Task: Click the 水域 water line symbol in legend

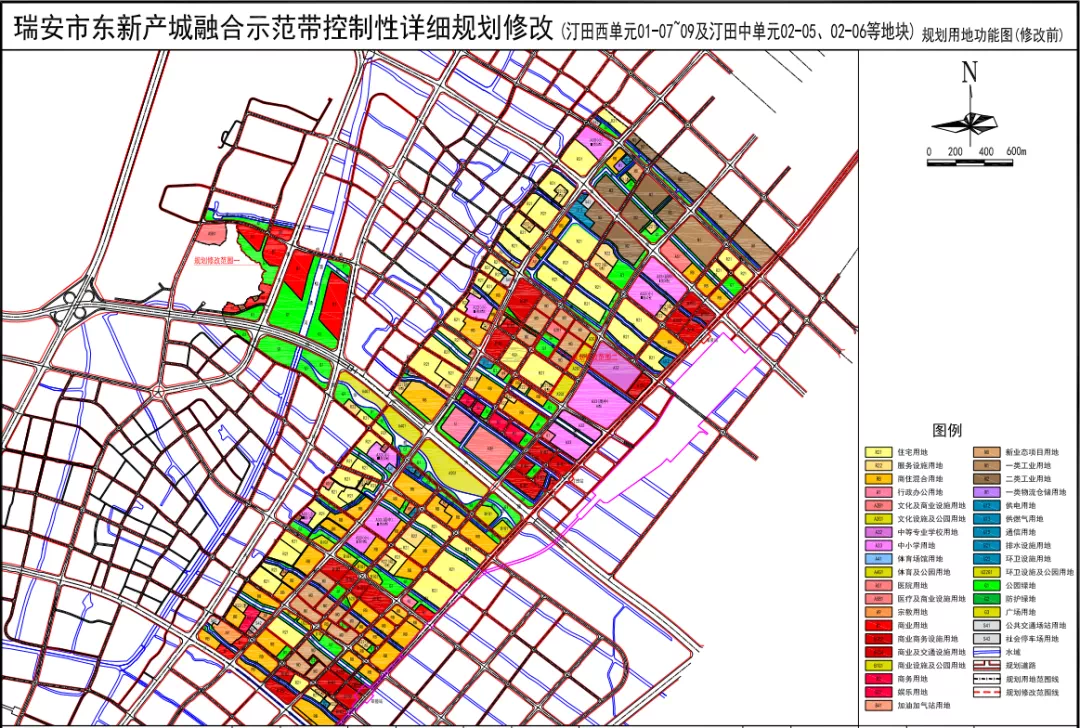Action: [986, 650]
